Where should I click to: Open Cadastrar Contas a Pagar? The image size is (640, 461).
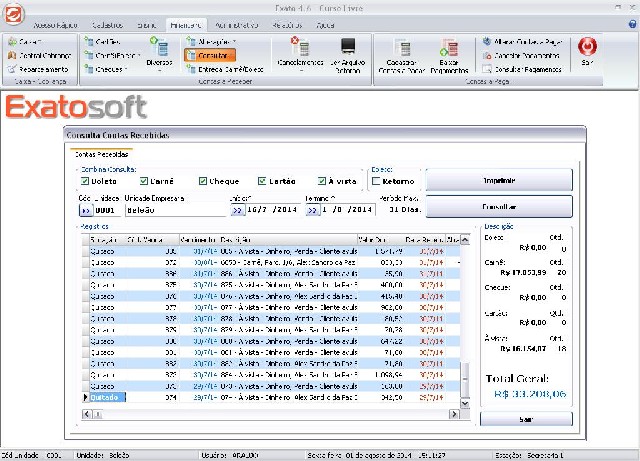click(402, 55)
